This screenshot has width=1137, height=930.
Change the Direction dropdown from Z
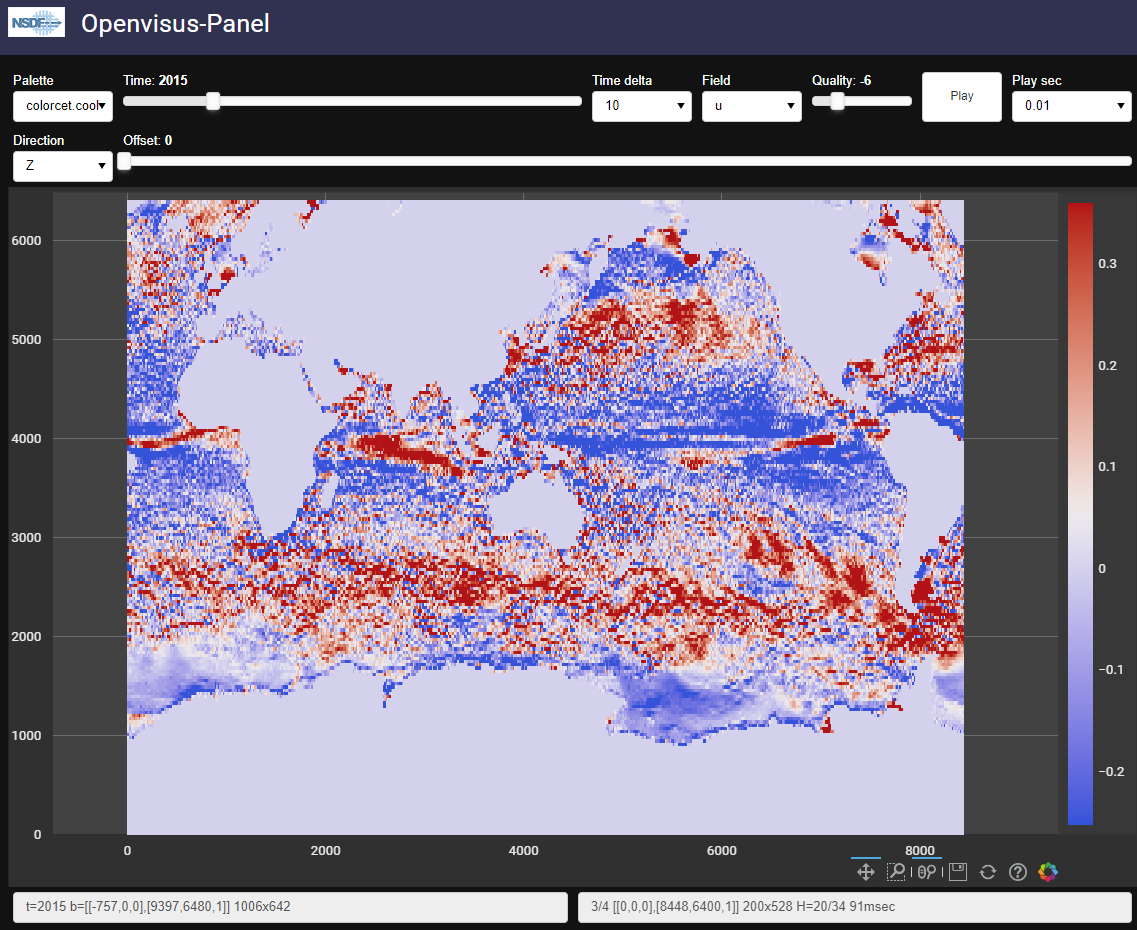pyautogui.click(x=63, y=166)
